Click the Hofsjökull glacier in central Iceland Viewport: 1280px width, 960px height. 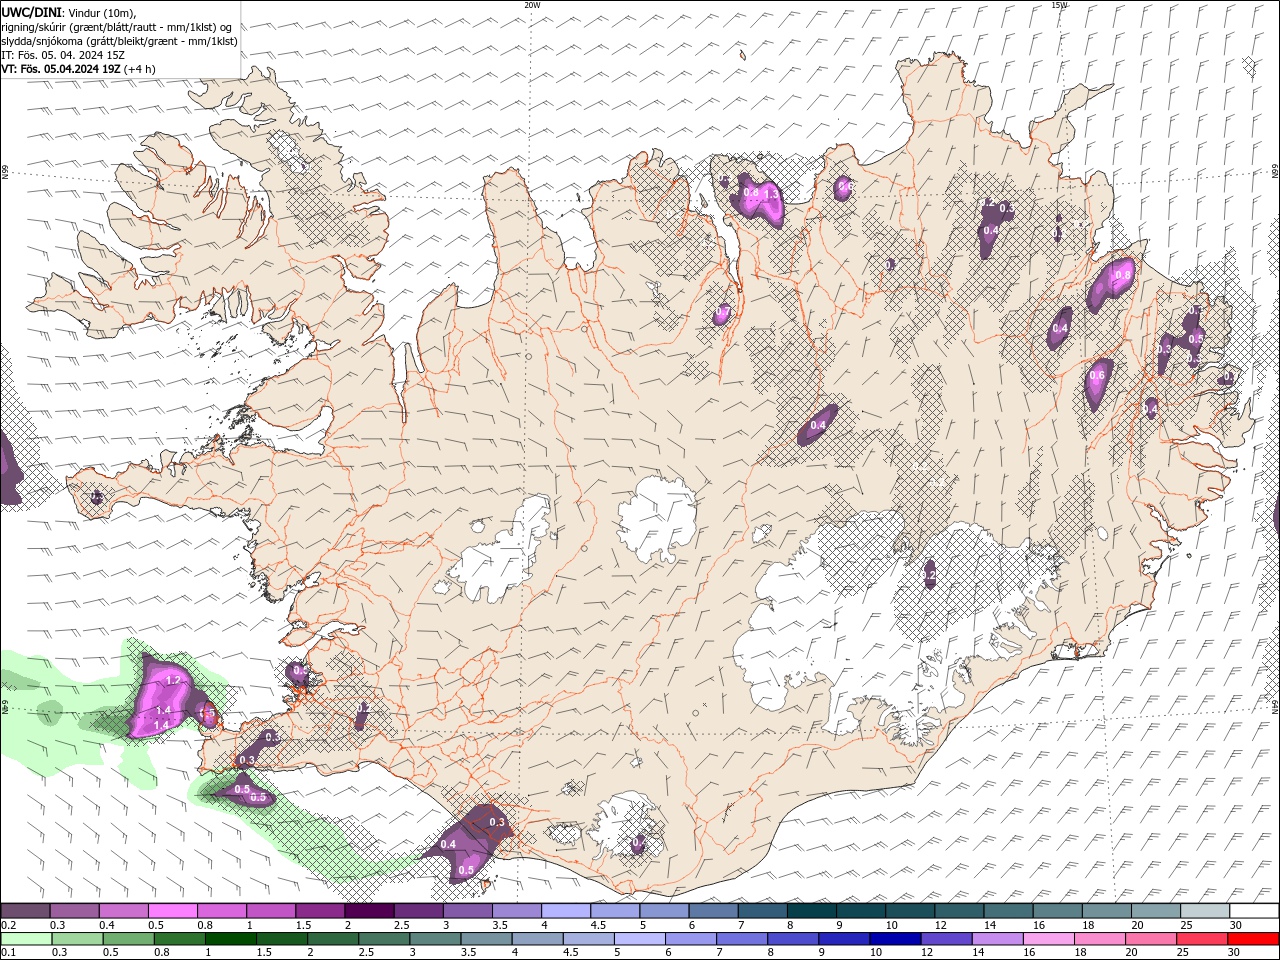(658, 518)
